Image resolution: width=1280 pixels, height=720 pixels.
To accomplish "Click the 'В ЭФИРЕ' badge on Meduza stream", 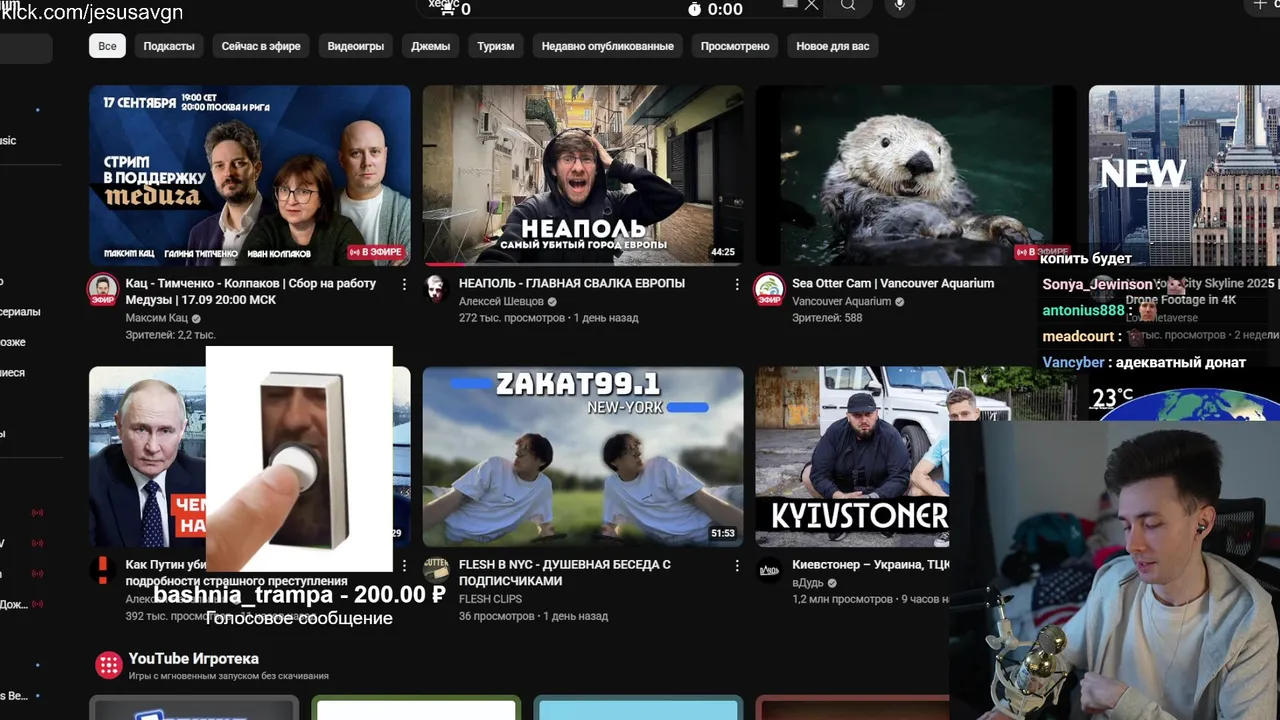I will pos(375,252).
